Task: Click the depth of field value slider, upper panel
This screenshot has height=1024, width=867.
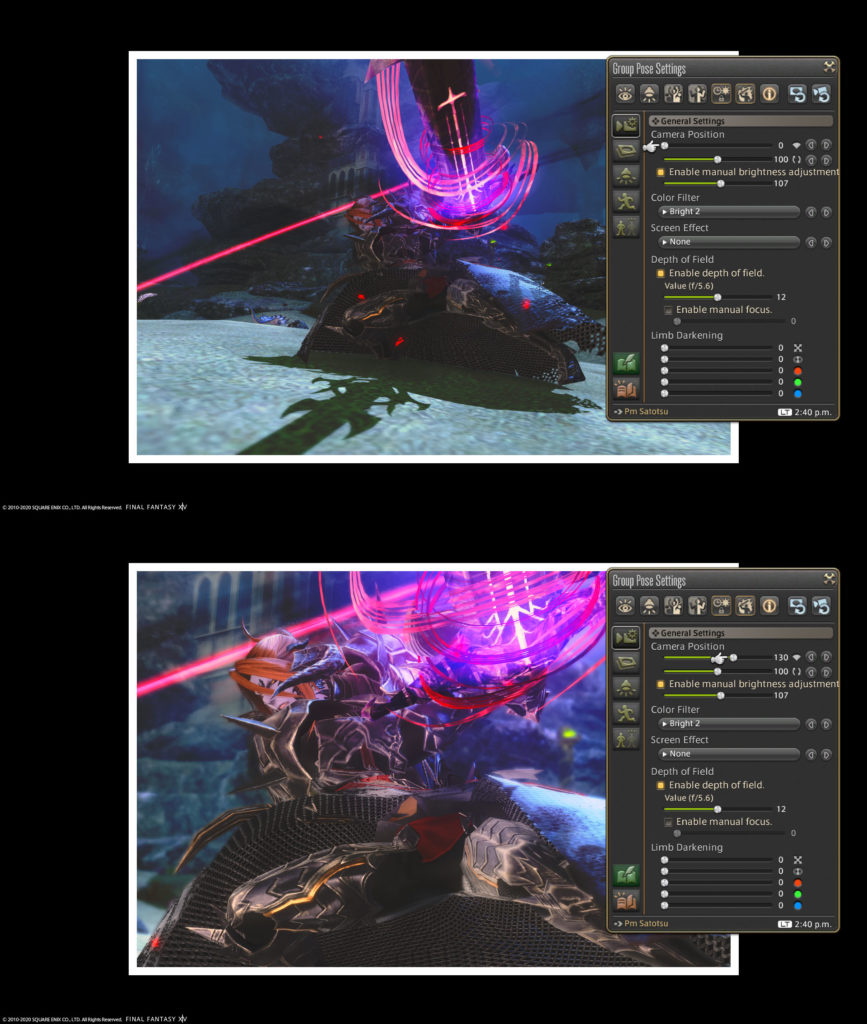Action: [717, 297]
